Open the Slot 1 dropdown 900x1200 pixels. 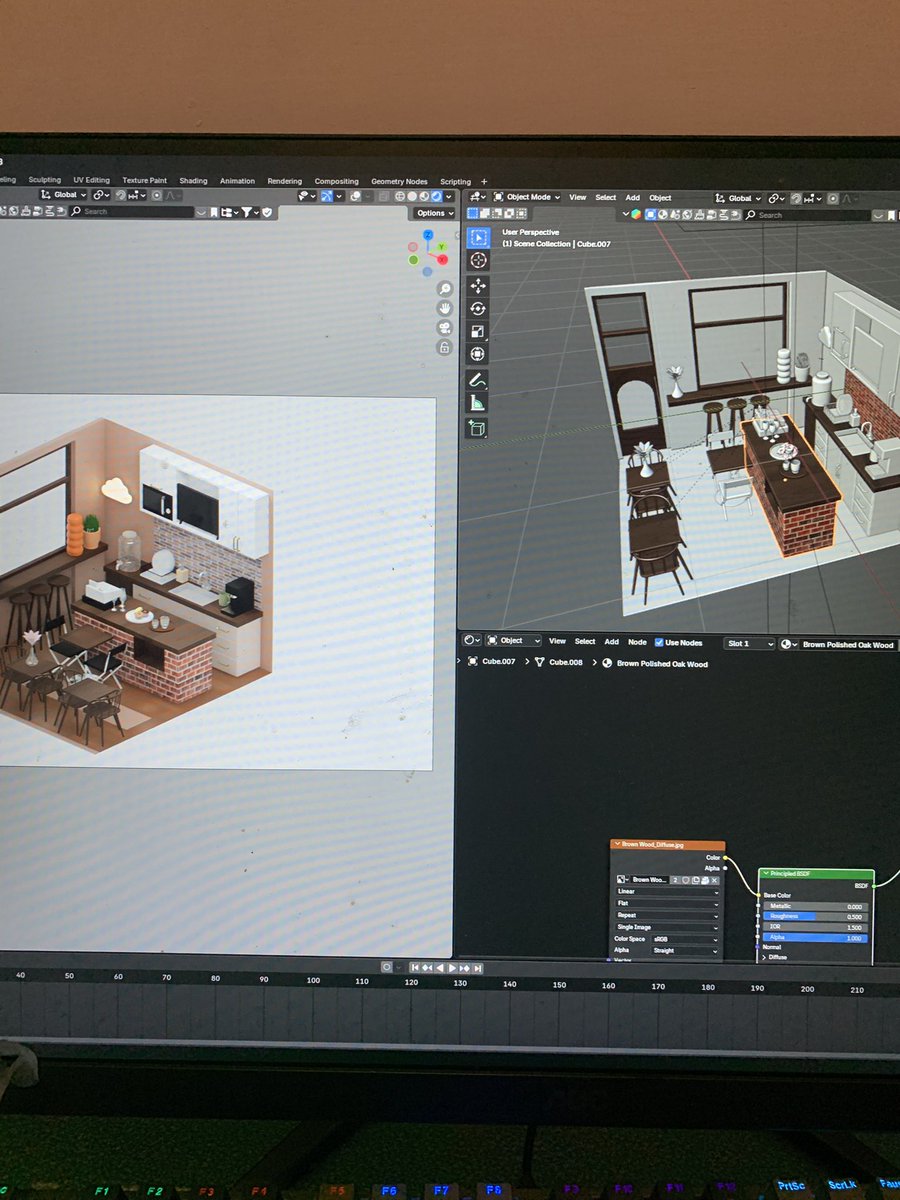750,644
